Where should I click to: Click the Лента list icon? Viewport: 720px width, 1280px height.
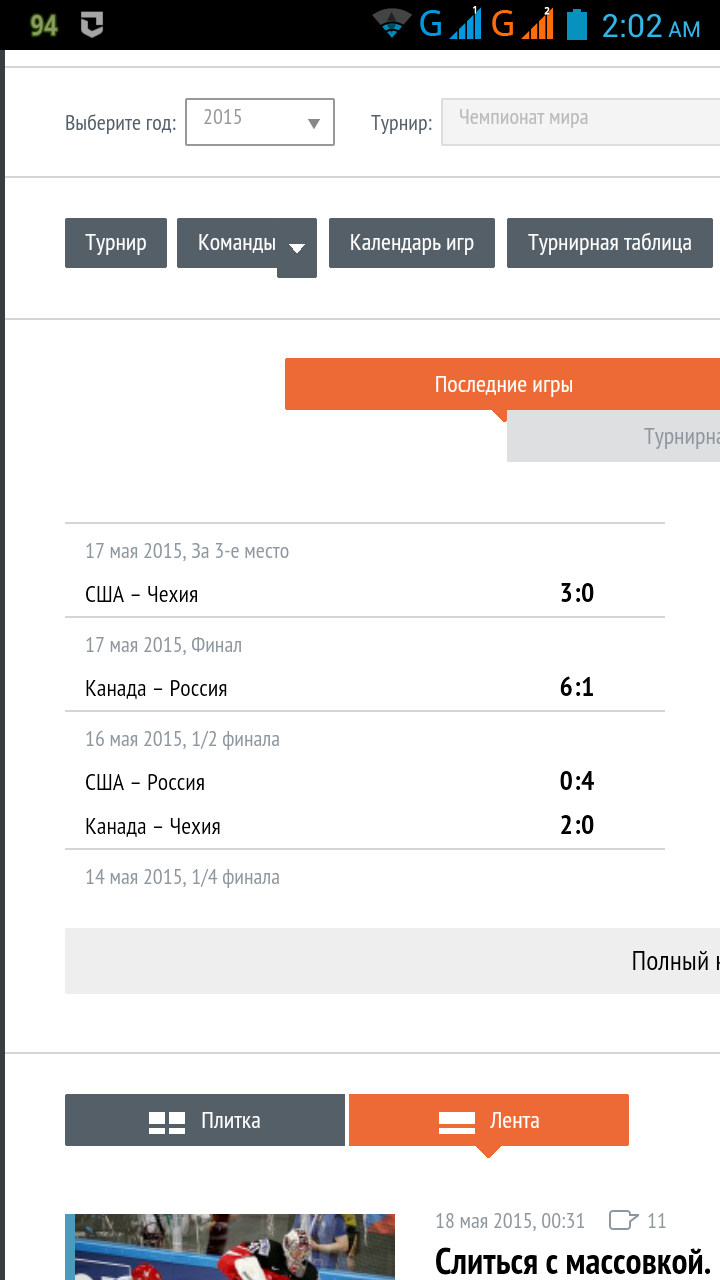pos(457,1122)
